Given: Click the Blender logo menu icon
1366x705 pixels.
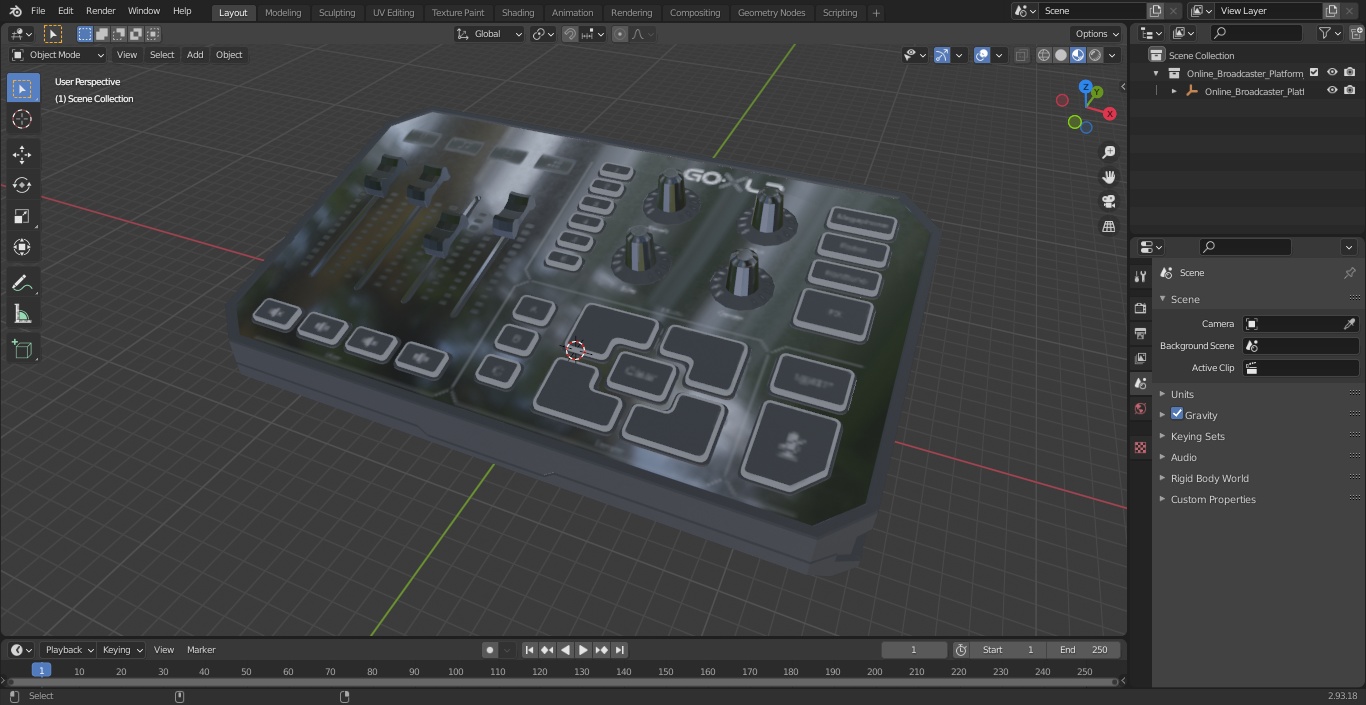Looking at the screenshot, I should [x=15, y=11].
